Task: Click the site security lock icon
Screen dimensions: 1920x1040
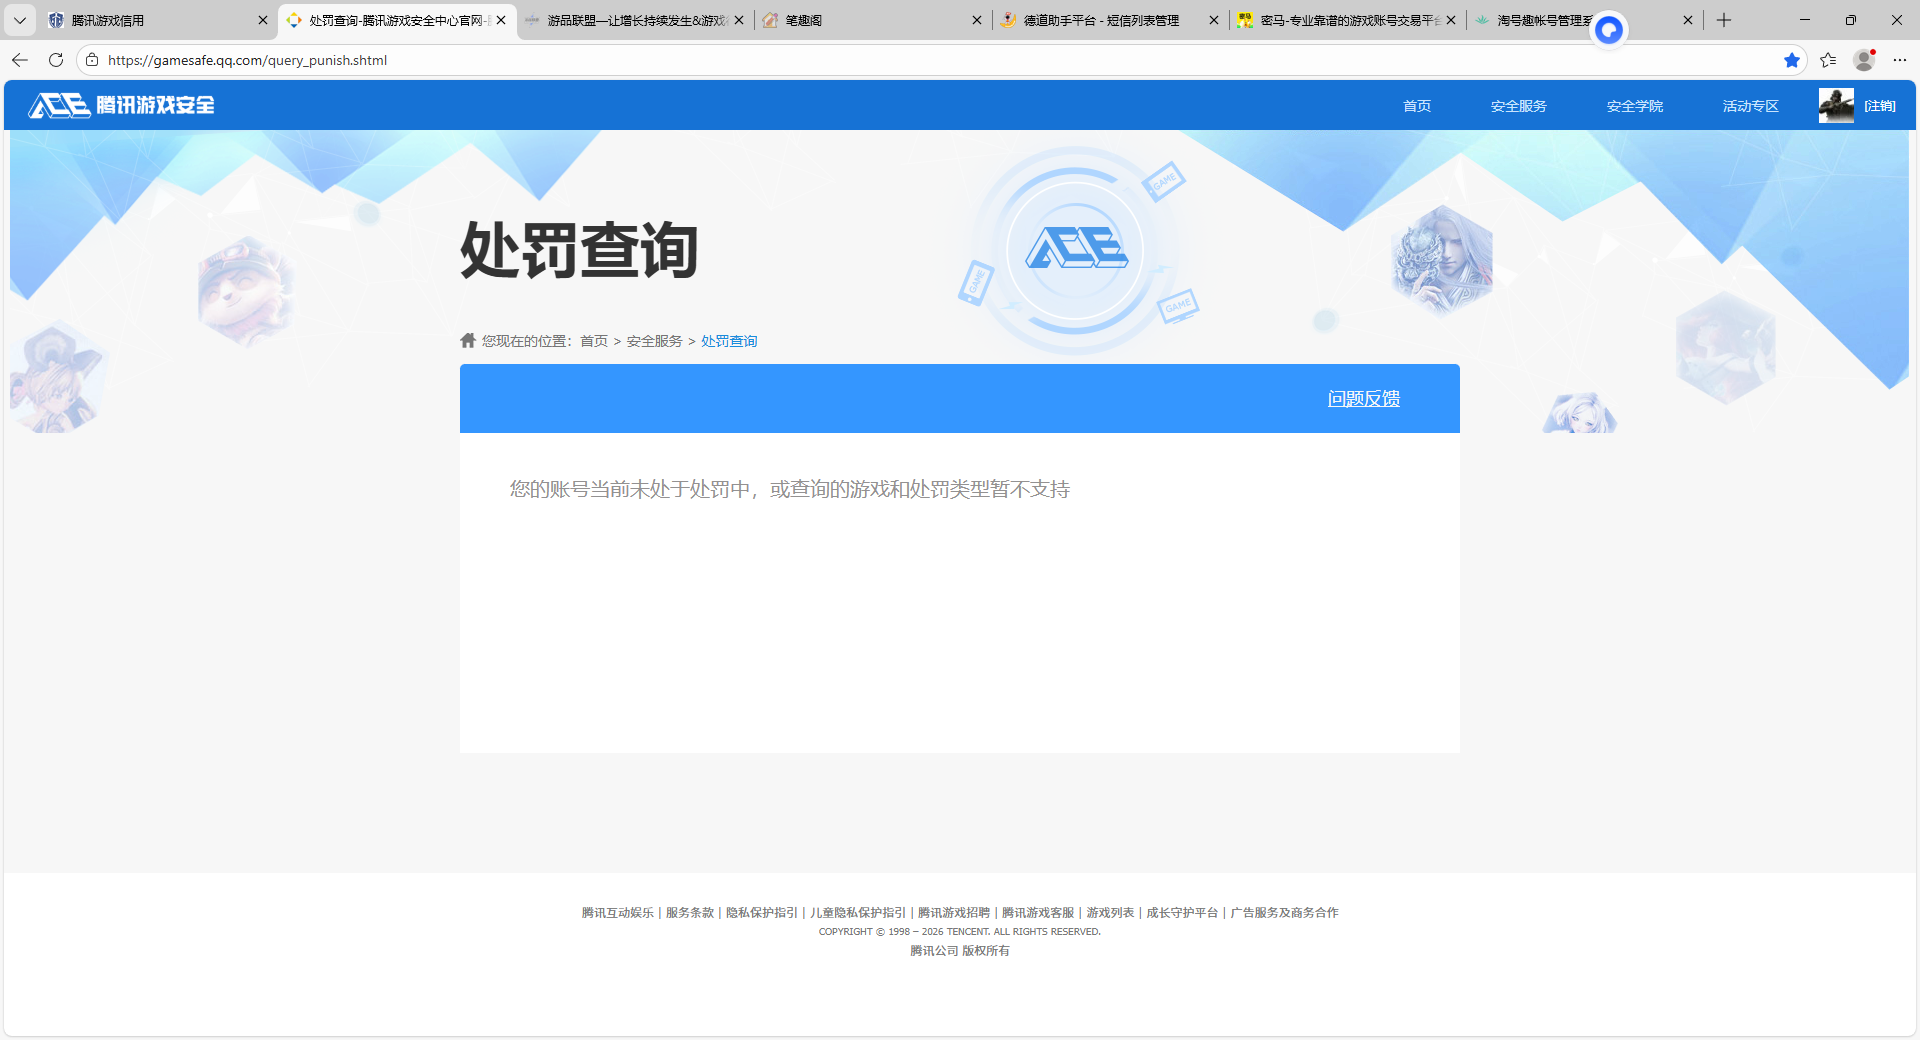Action: click(x=91, y=60)
